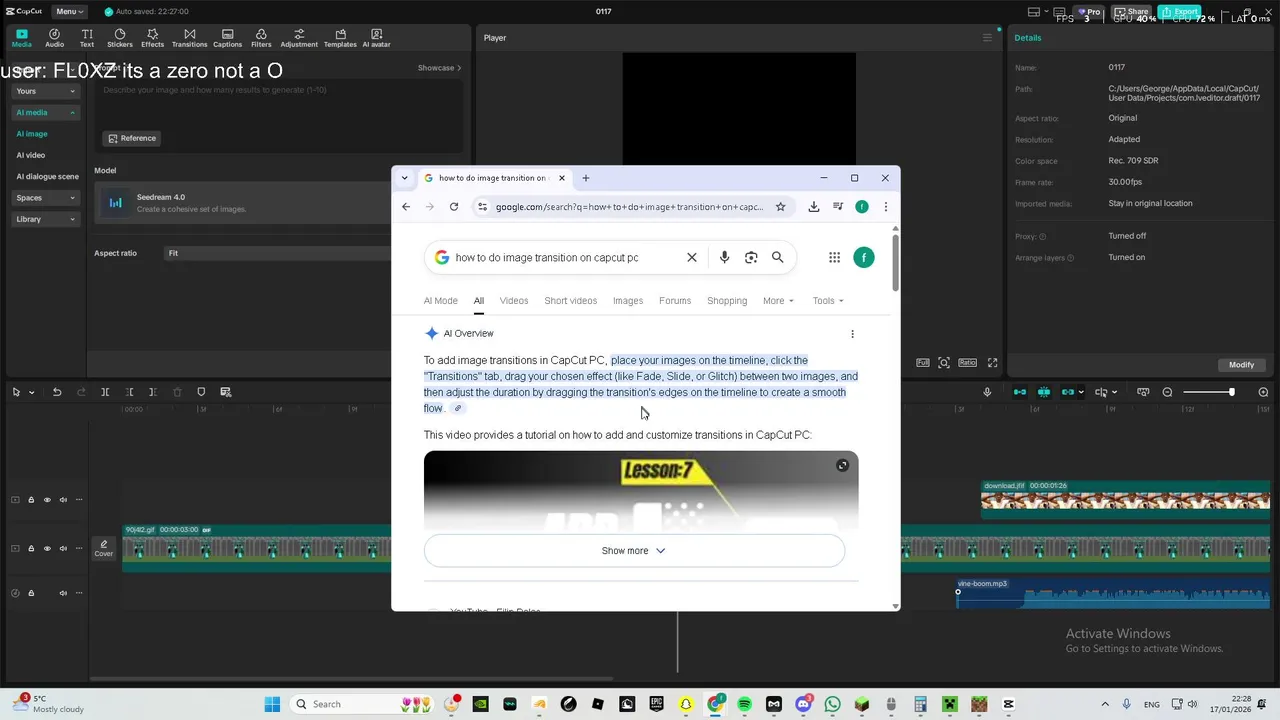Click the Ratio button in the player
The width and height of the screenshot is (1280, 720).
(x=967, y=363)
